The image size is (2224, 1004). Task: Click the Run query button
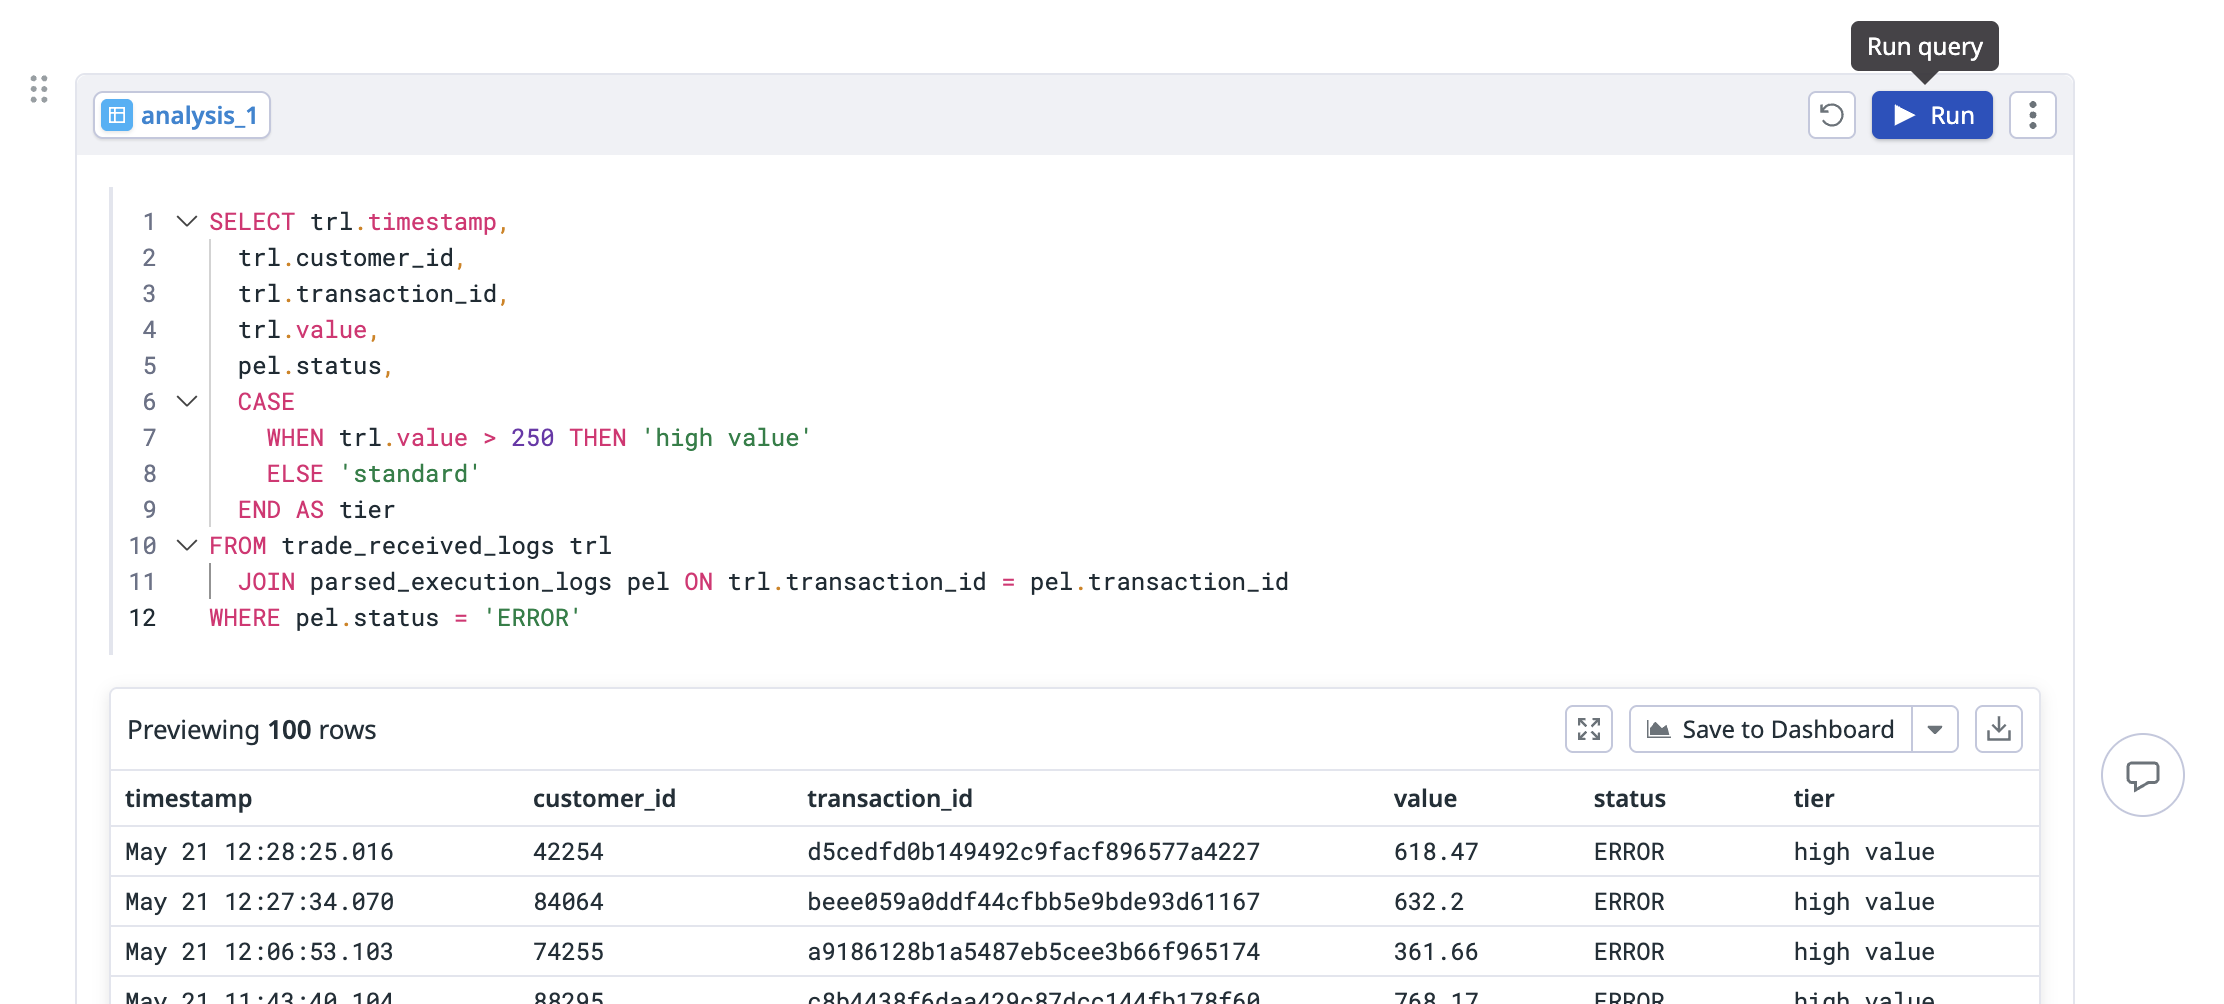[1931, 115]
